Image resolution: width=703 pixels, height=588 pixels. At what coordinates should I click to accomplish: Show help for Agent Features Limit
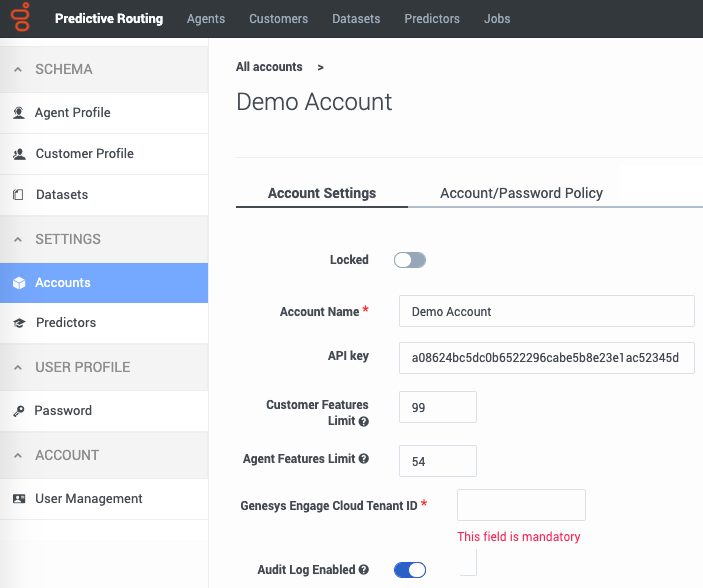click(364, 458)
